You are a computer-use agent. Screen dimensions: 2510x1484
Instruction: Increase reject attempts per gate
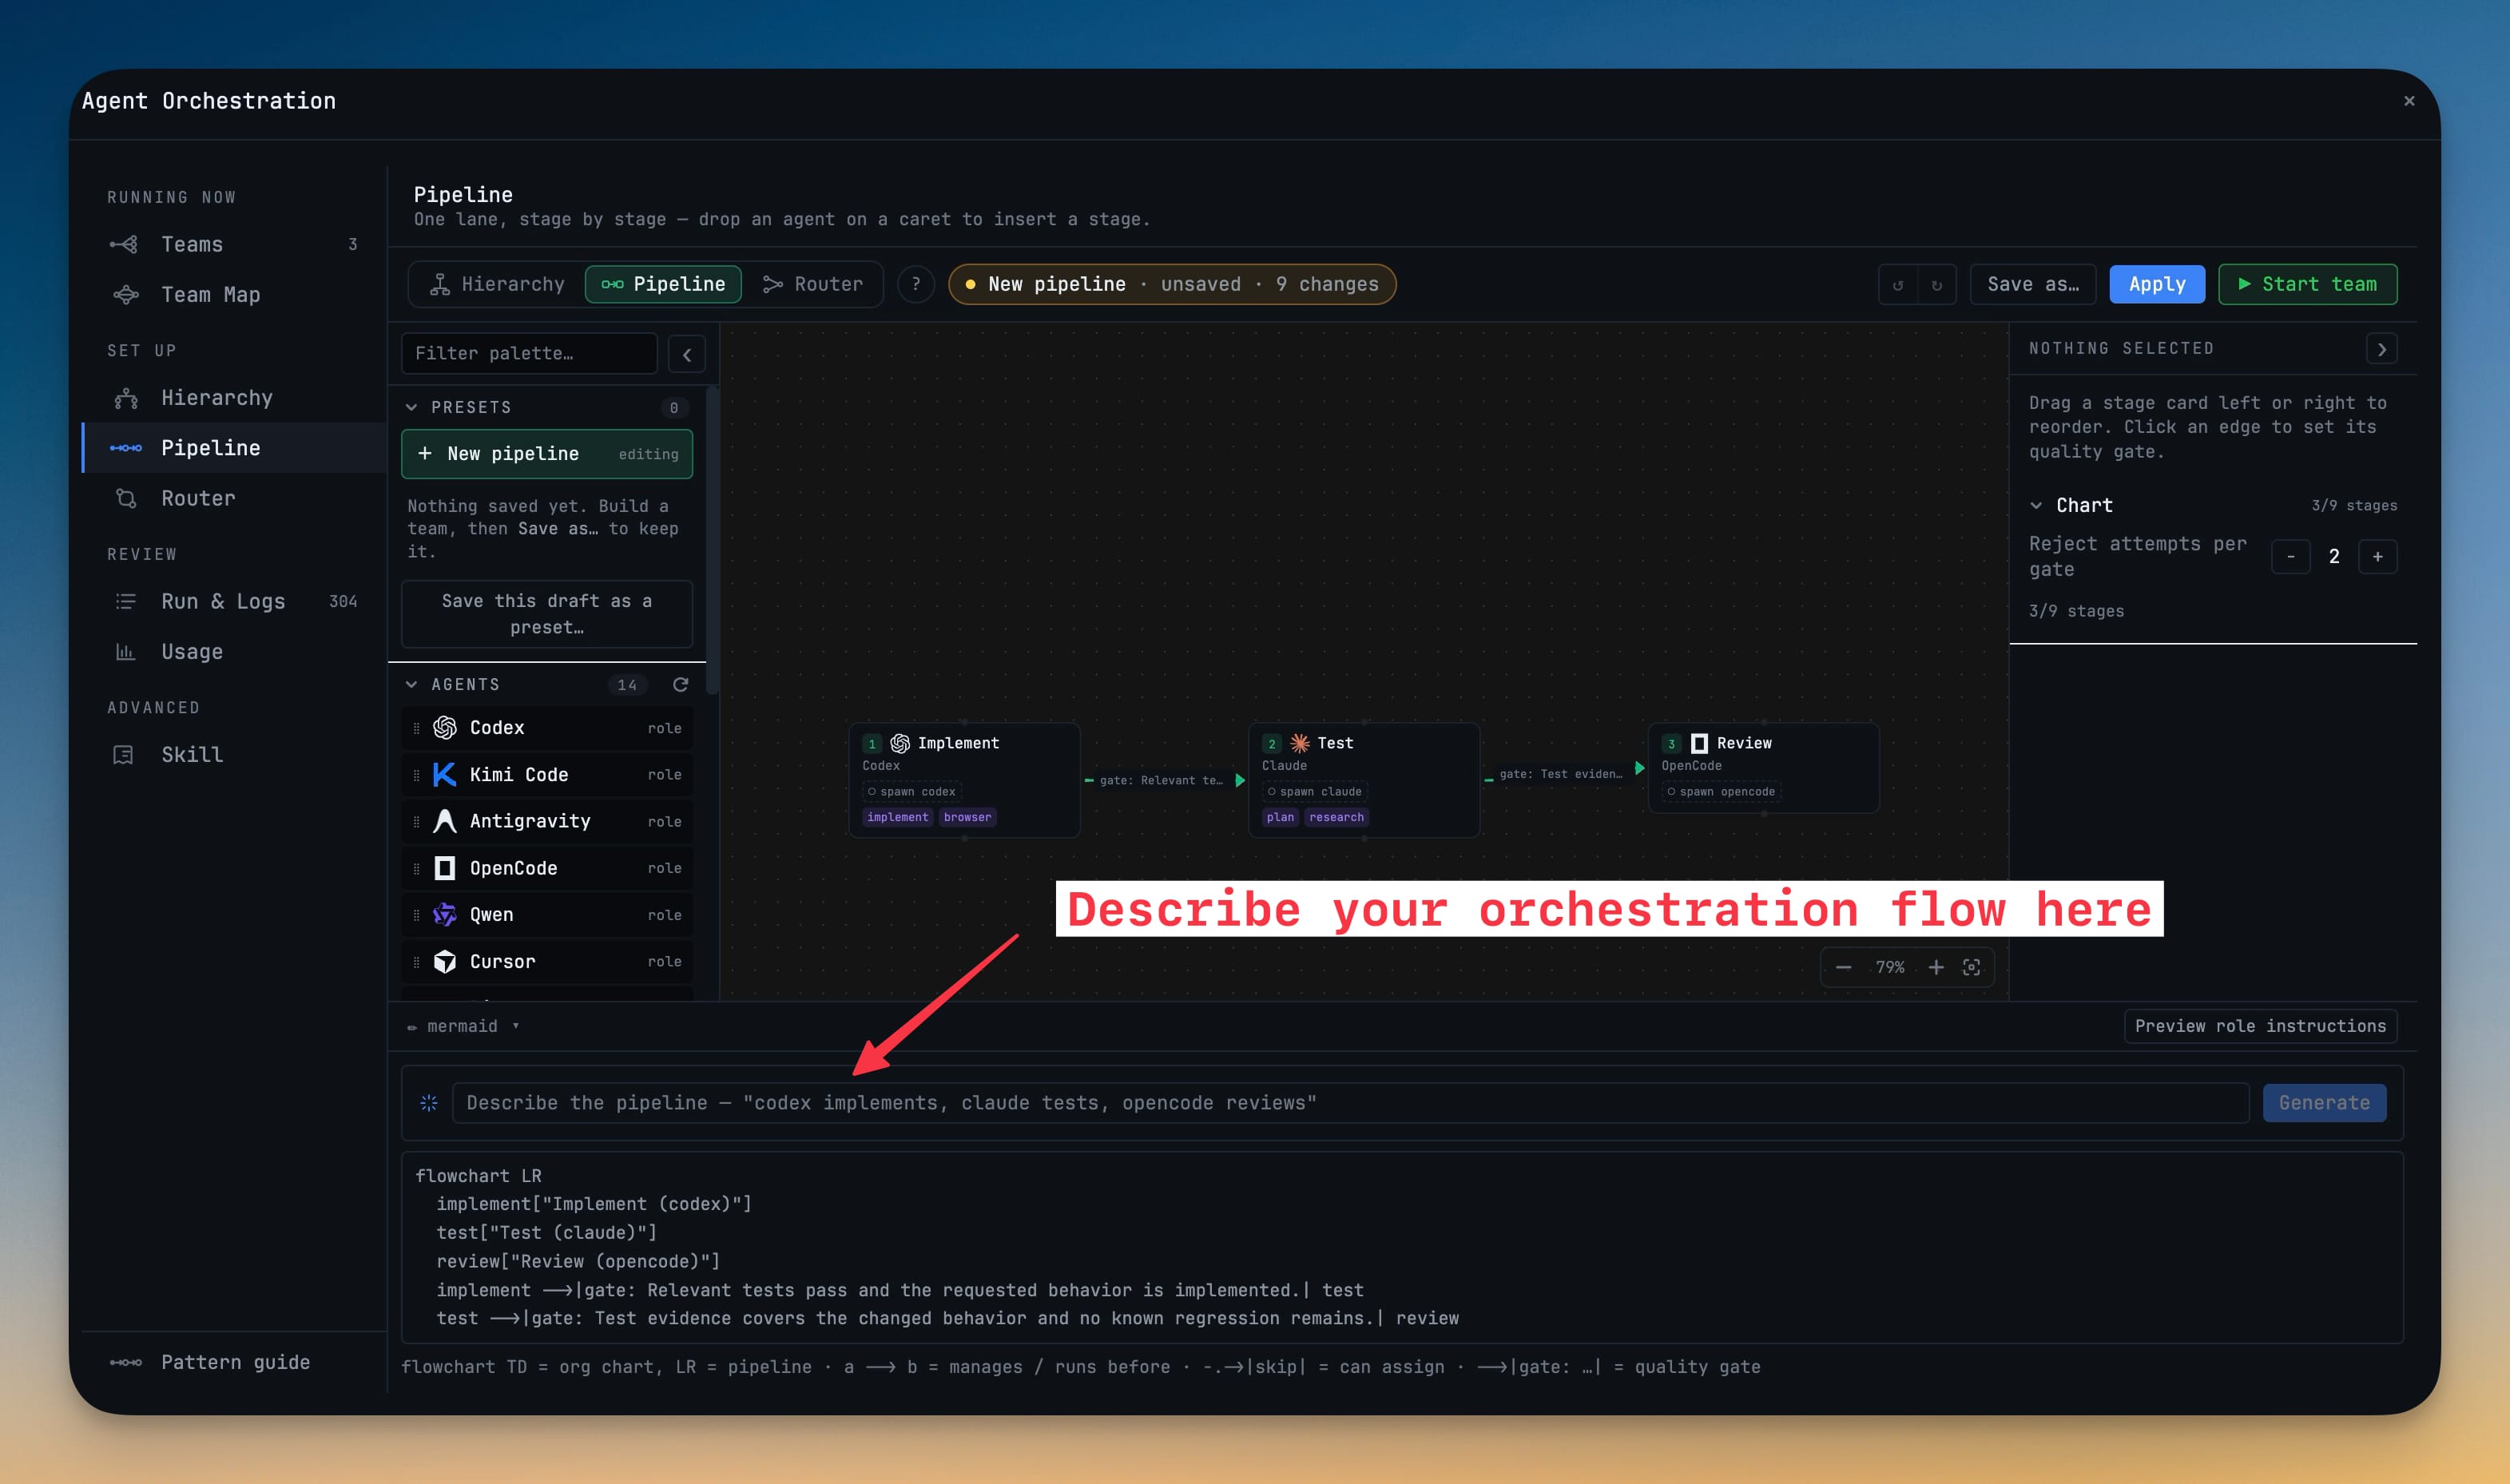2378,556
